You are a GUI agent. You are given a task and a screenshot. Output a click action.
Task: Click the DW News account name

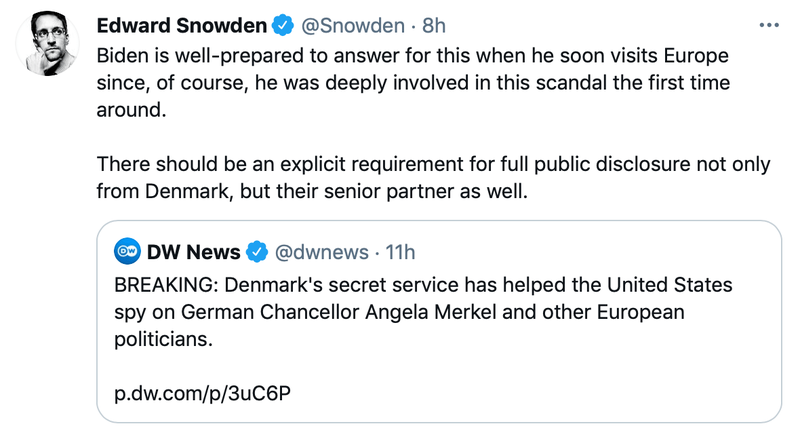[193, 250]
